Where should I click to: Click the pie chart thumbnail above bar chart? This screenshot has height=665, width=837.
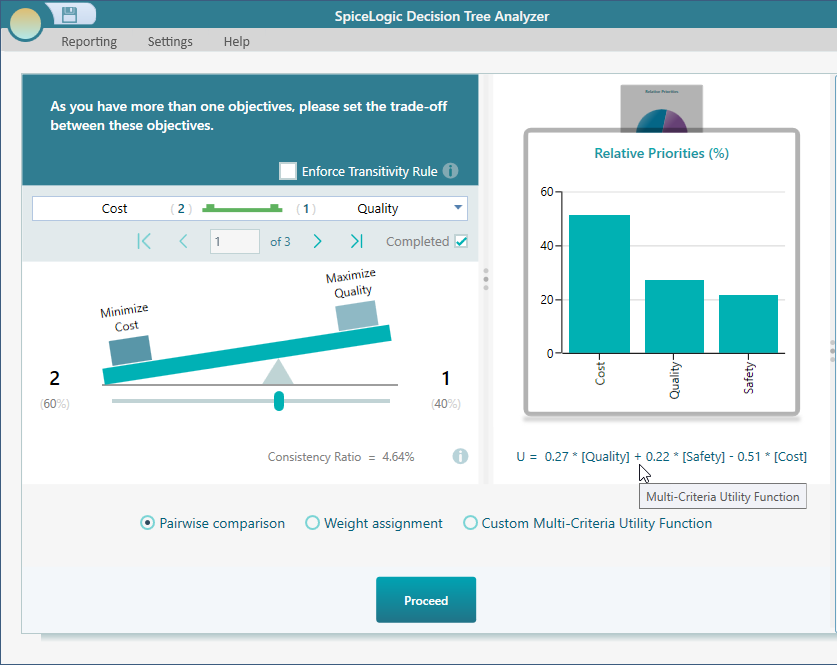[661, 107]
